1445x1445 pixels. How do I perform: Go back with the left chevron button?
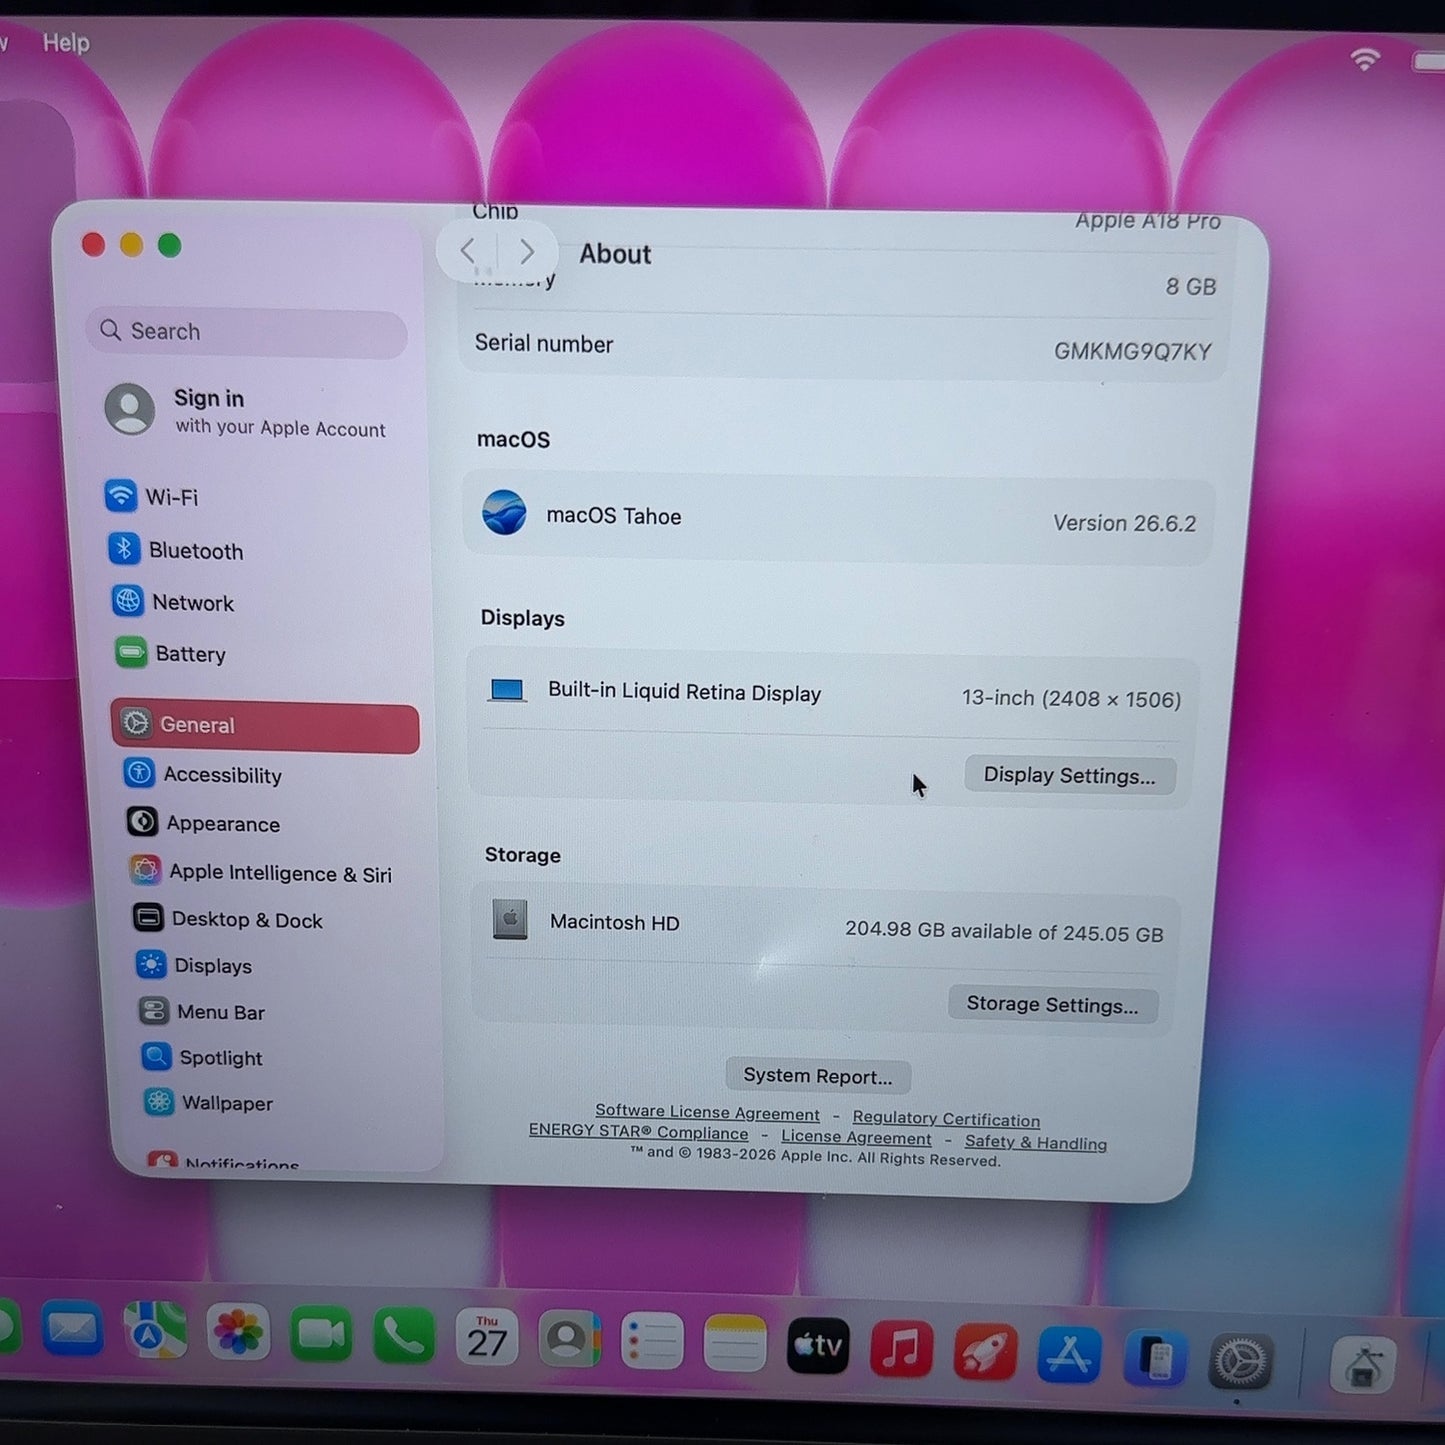tap(468, 251)
